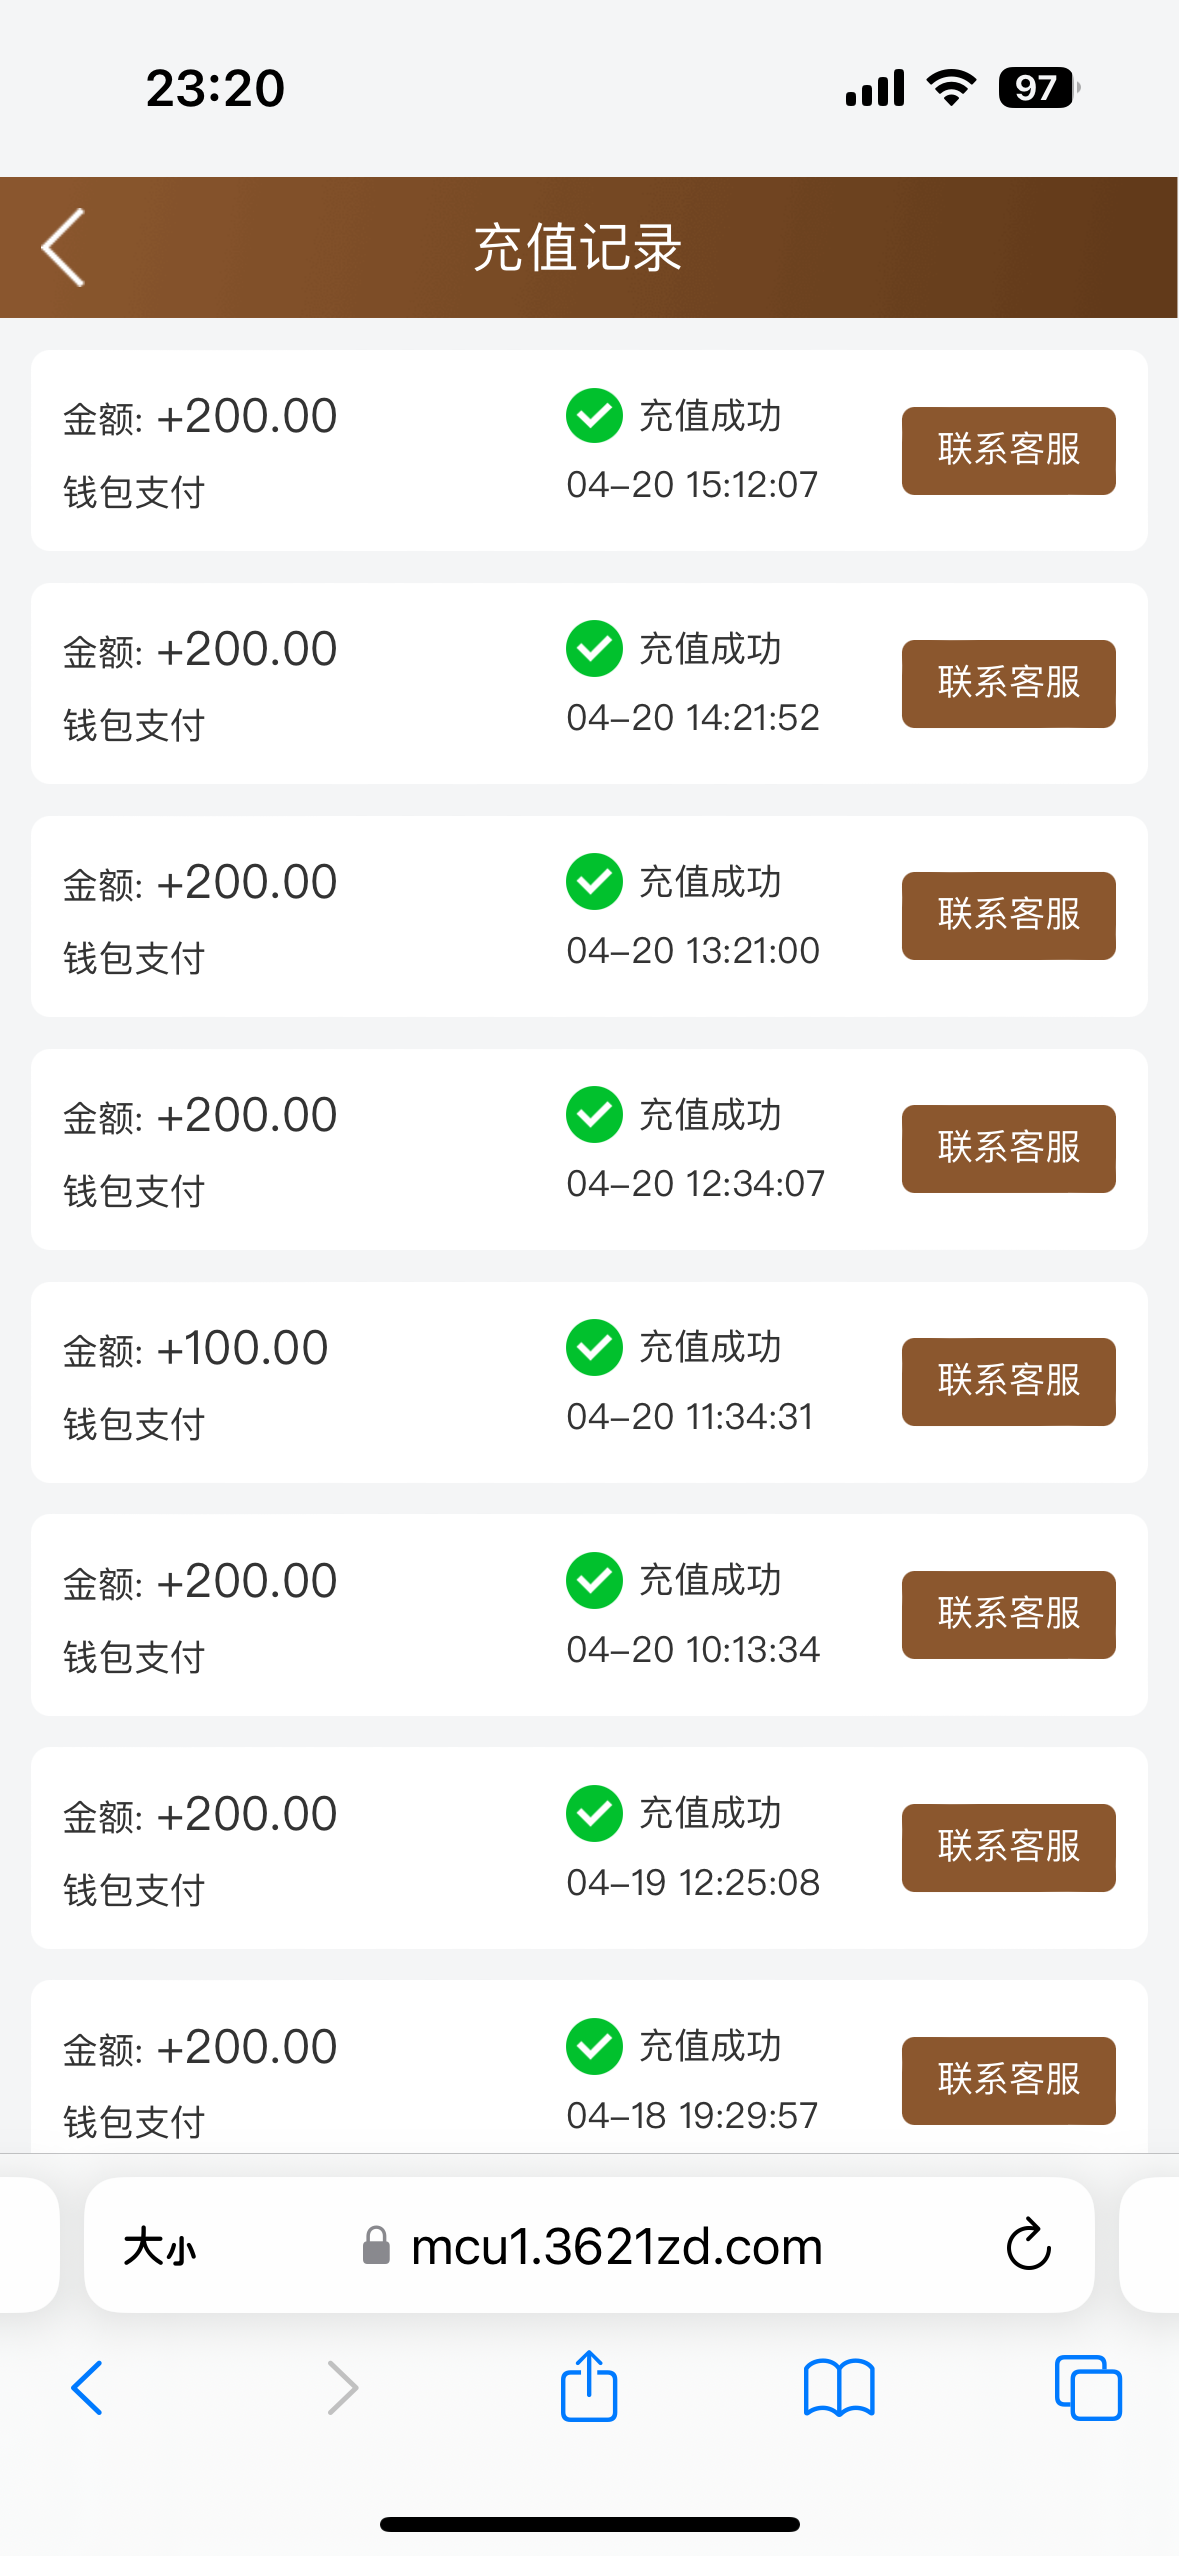
Task: Go back using Safari's bottom back arrow
Action: 88,2388
